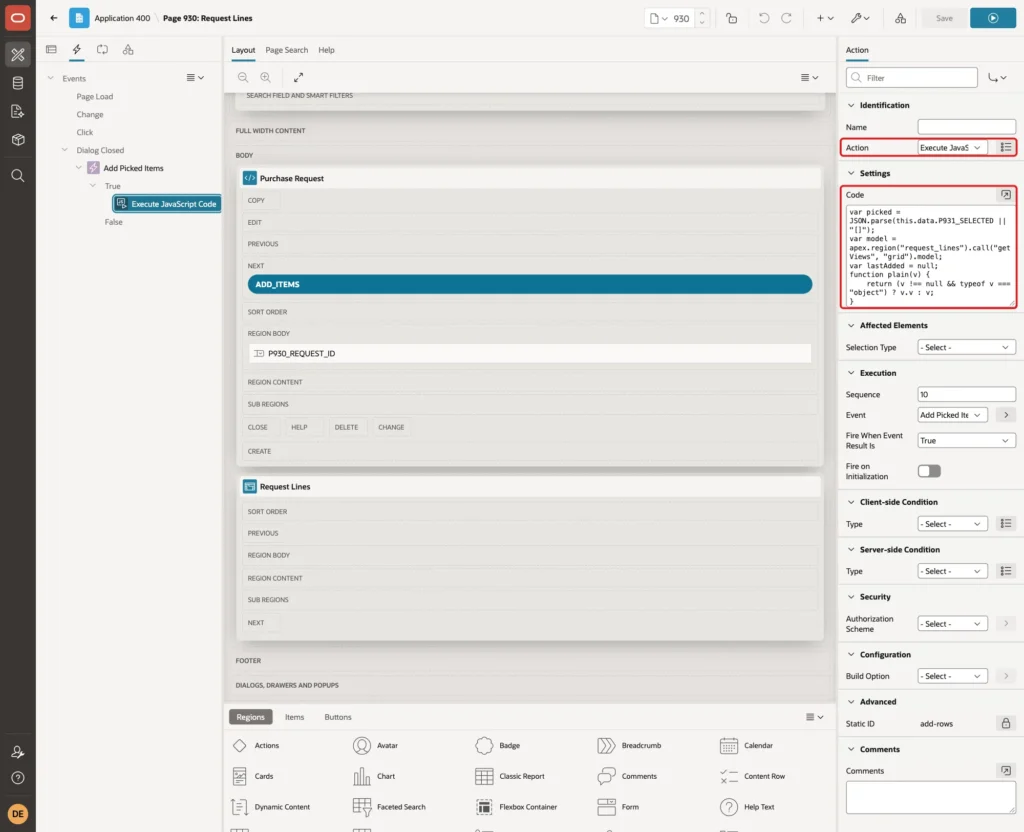Open Fire When Event Result Is dropdown
The height and width of the screenshot is (832, 1024).
pyautogui.click(x=966, y=441)
